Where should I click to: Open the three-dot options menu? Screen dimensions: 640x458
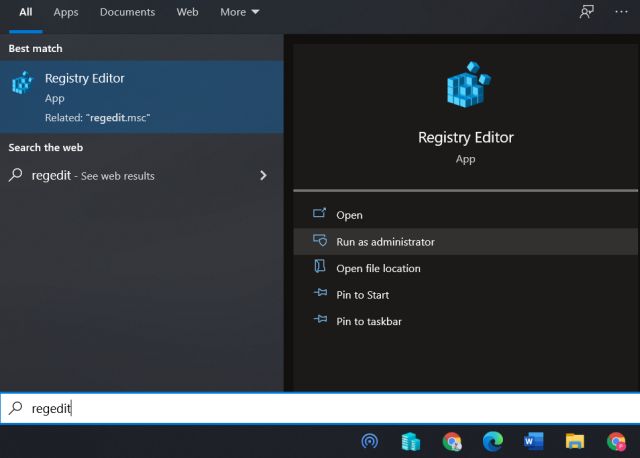coord(621,12)
